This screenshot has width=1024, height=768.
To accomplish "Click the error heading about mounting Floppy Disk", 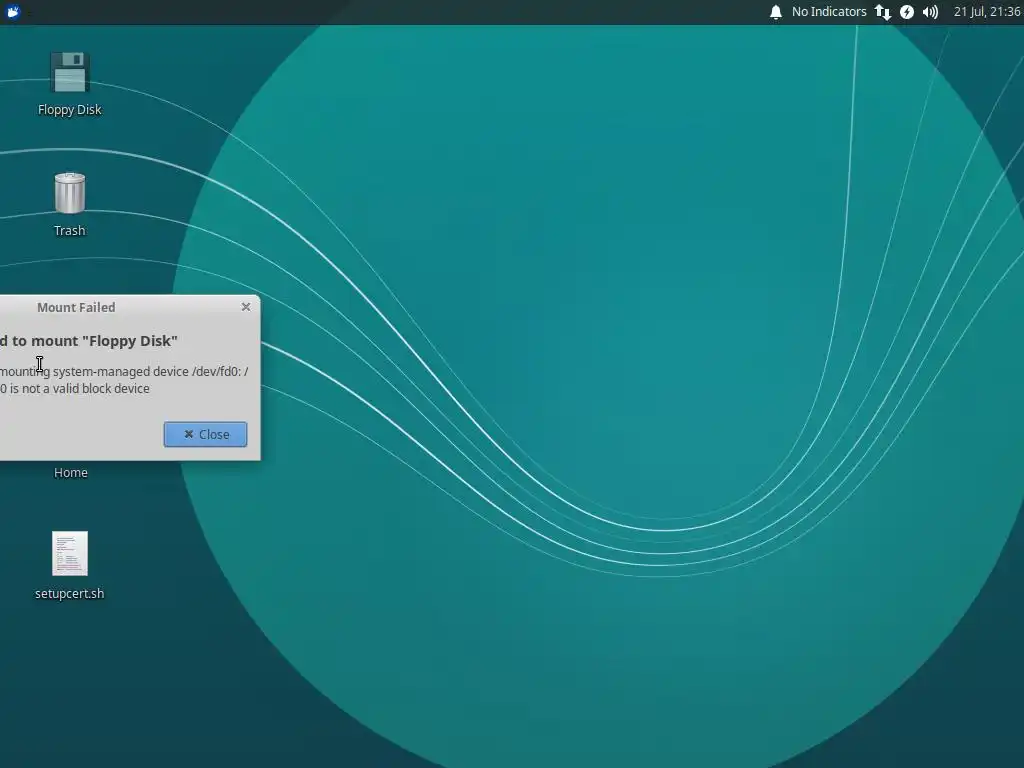I will [89, 341].
